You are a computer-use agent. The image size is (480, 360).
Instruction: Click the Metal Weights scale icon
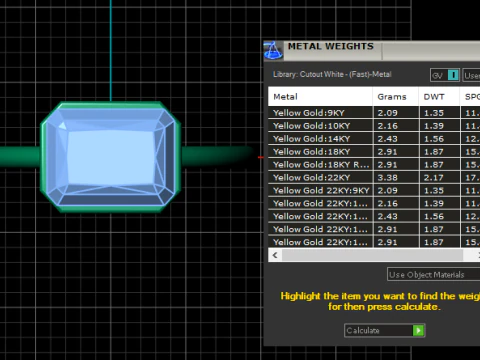pyautogui.click(x=273, y=51)
